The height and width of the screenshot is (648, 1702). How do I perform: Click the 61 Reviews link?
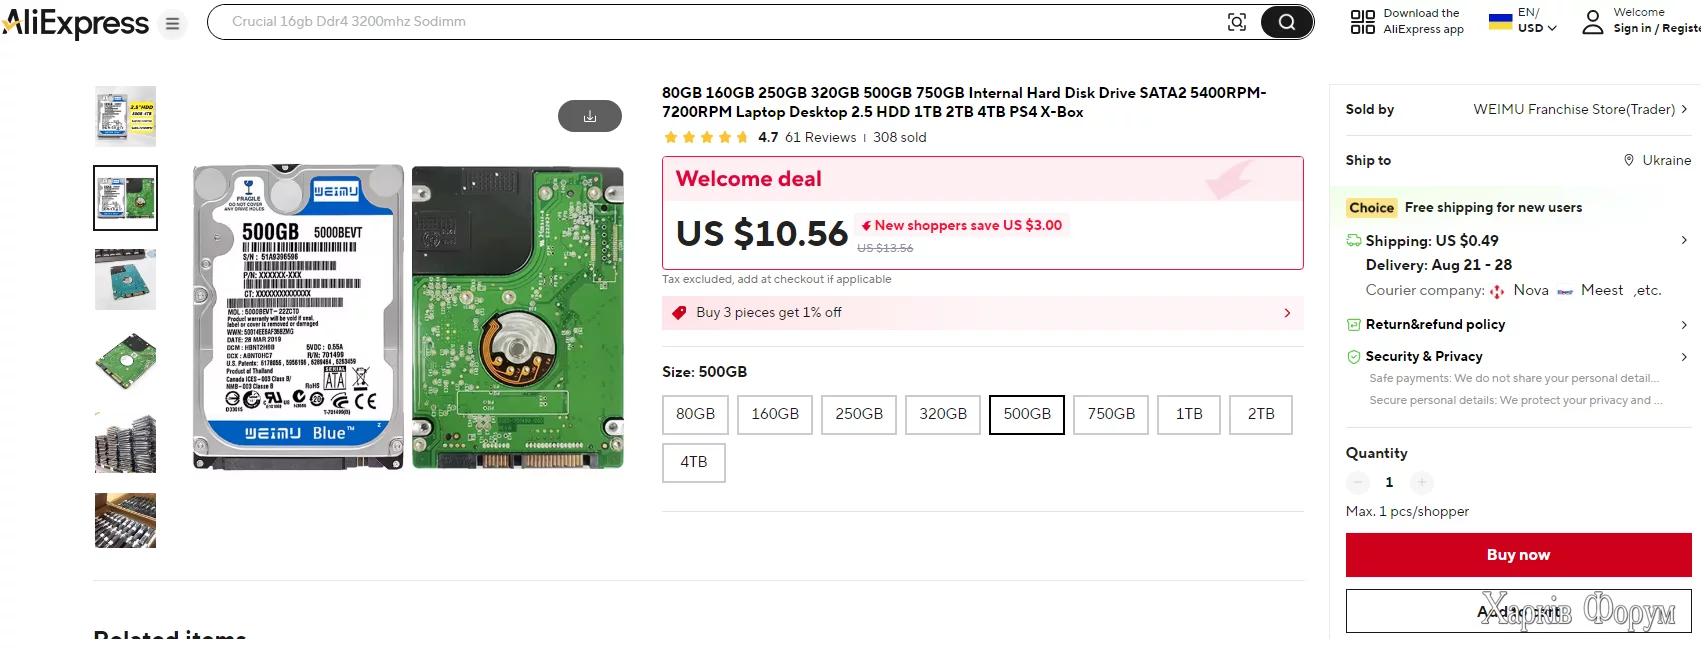[x=820, y=137]
